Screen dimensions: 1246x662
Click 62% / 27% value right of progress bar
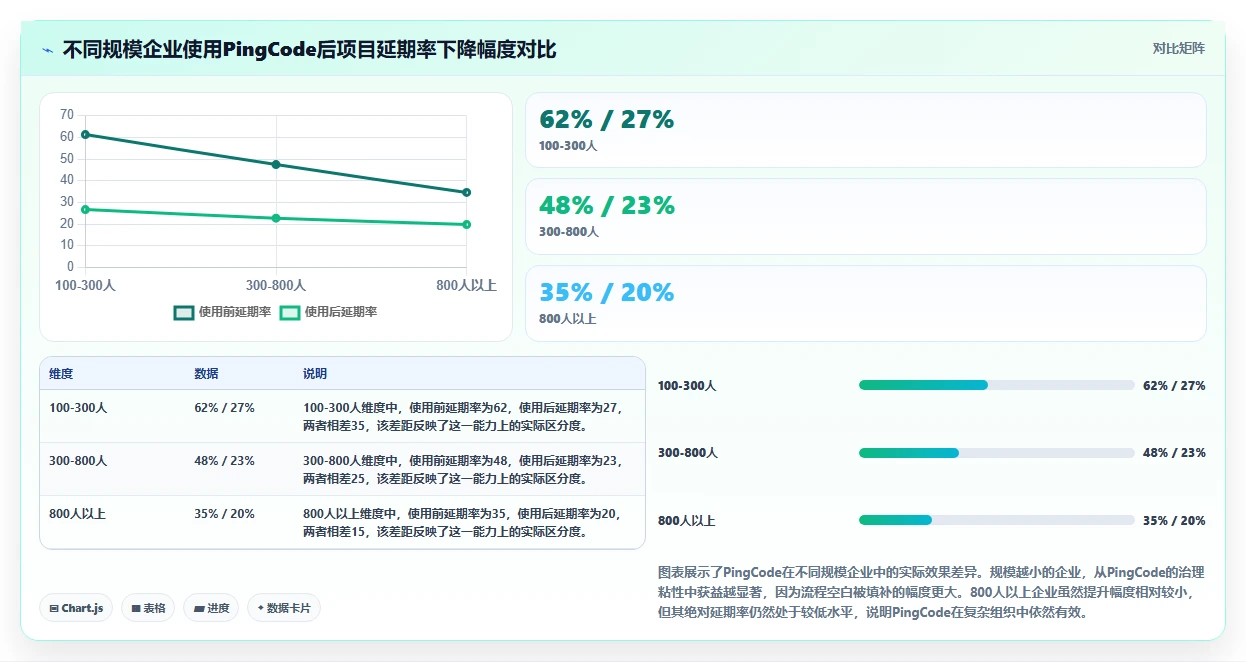1174,386
